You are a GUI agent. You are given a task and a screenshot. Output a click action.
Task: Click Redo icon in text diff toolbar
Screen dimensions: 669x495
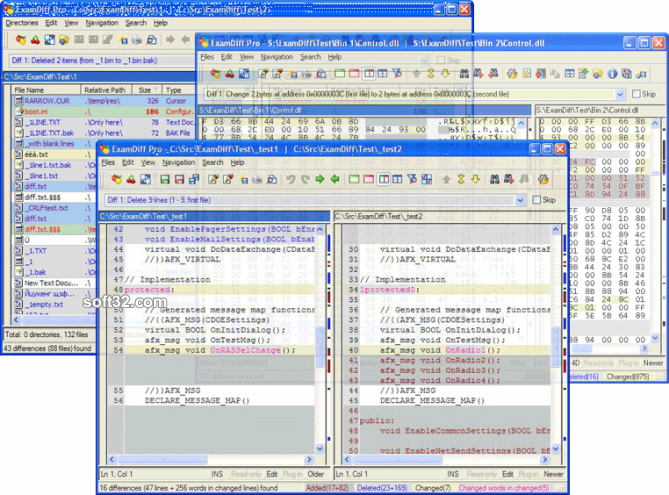[x=305, y=179]
